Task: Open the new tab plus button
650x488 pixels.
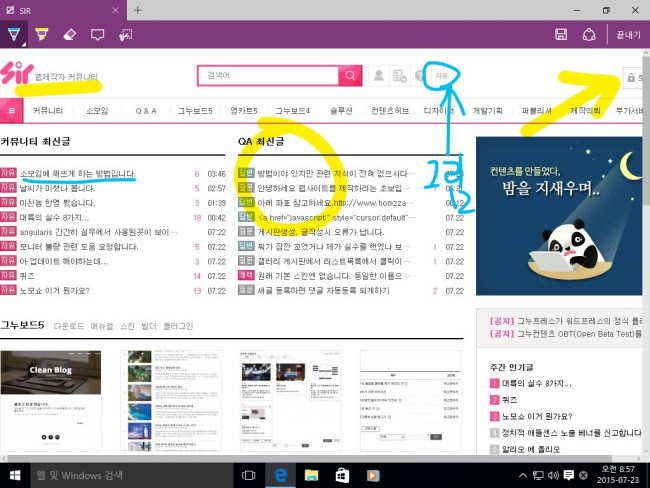Action: pyautogui.click(x=137, y=10)
